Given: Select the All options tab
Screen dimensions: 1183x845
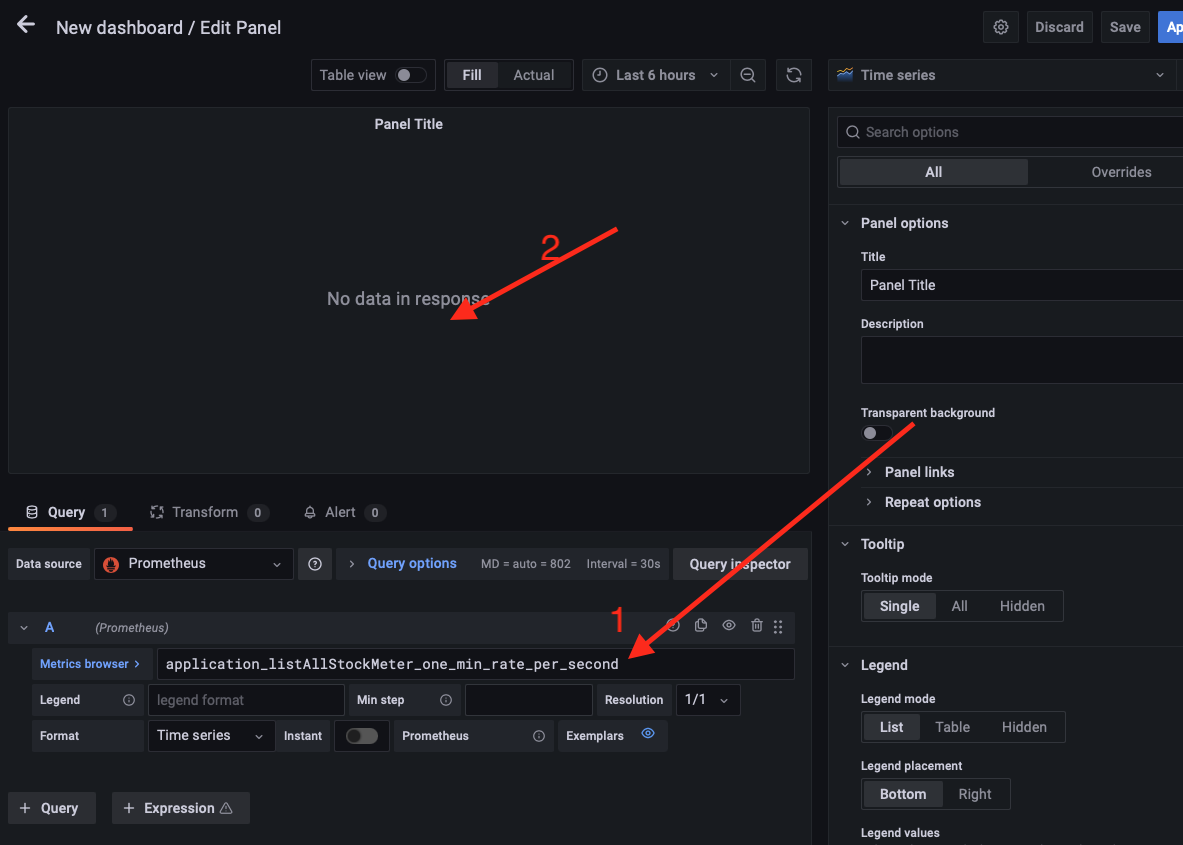Looking at the screenshot, I should click(933, 172).
